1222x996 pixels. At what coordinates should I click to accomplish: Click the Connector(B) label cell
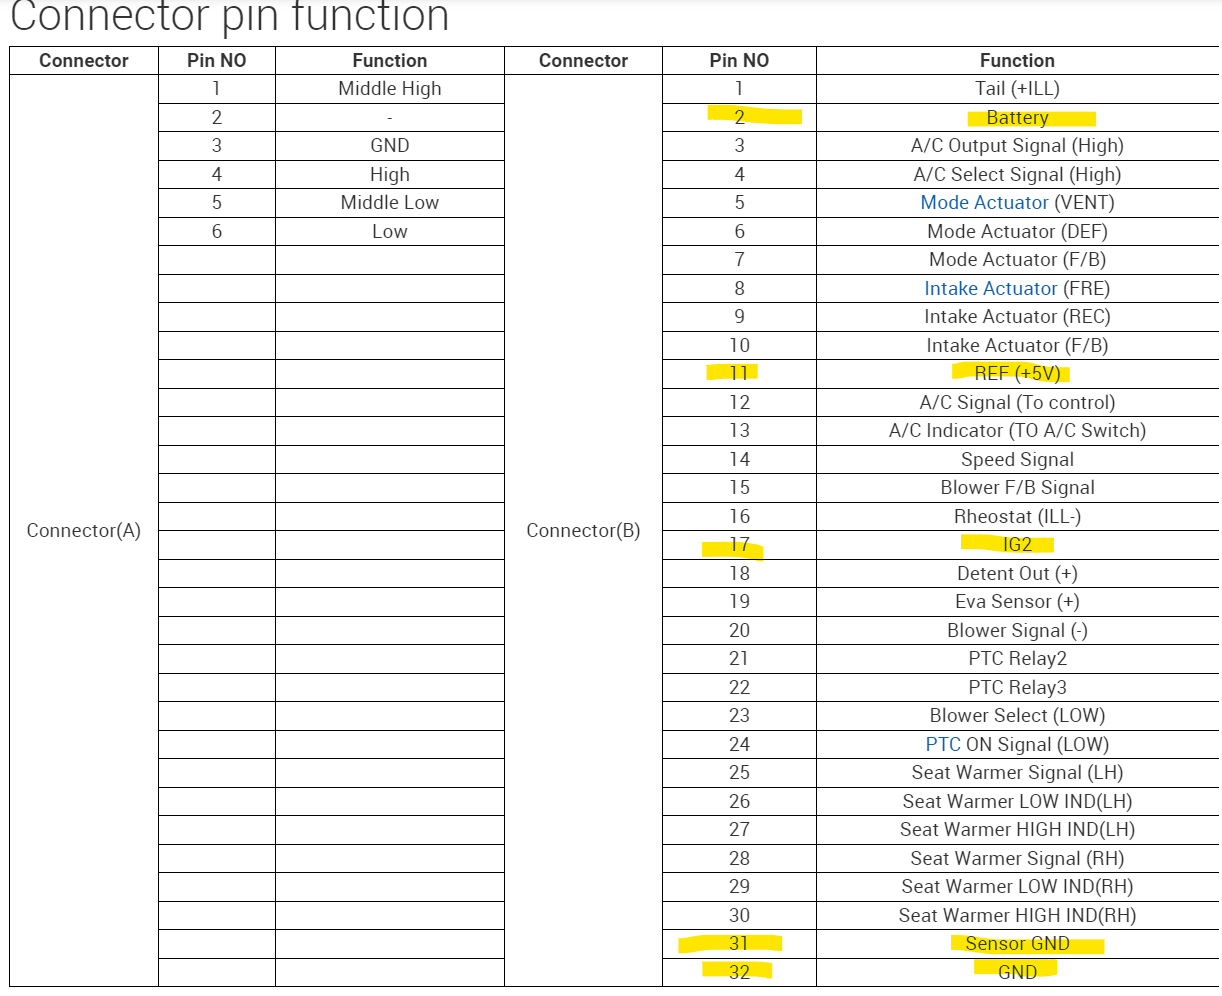[x=583, y=531]
